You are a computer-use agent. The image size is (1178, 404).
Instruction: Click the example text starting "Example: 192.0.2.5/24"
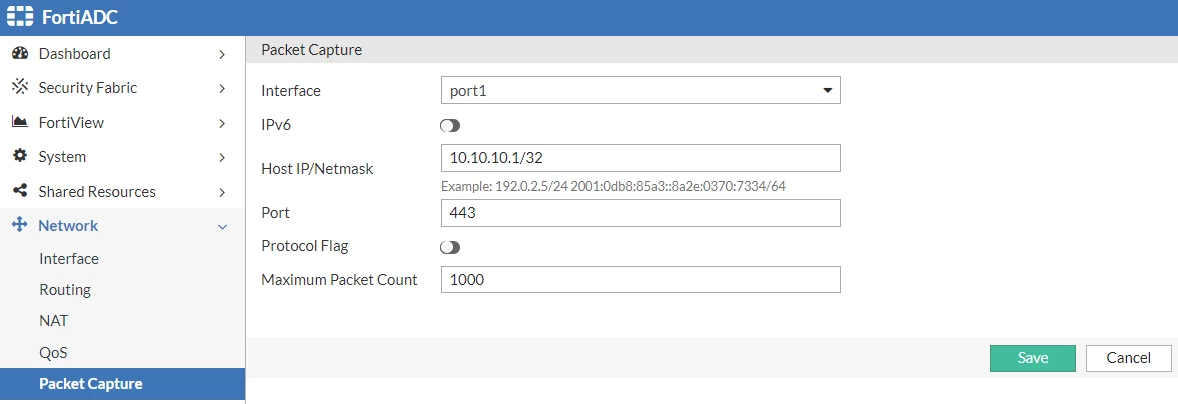[x=613, y=186]
